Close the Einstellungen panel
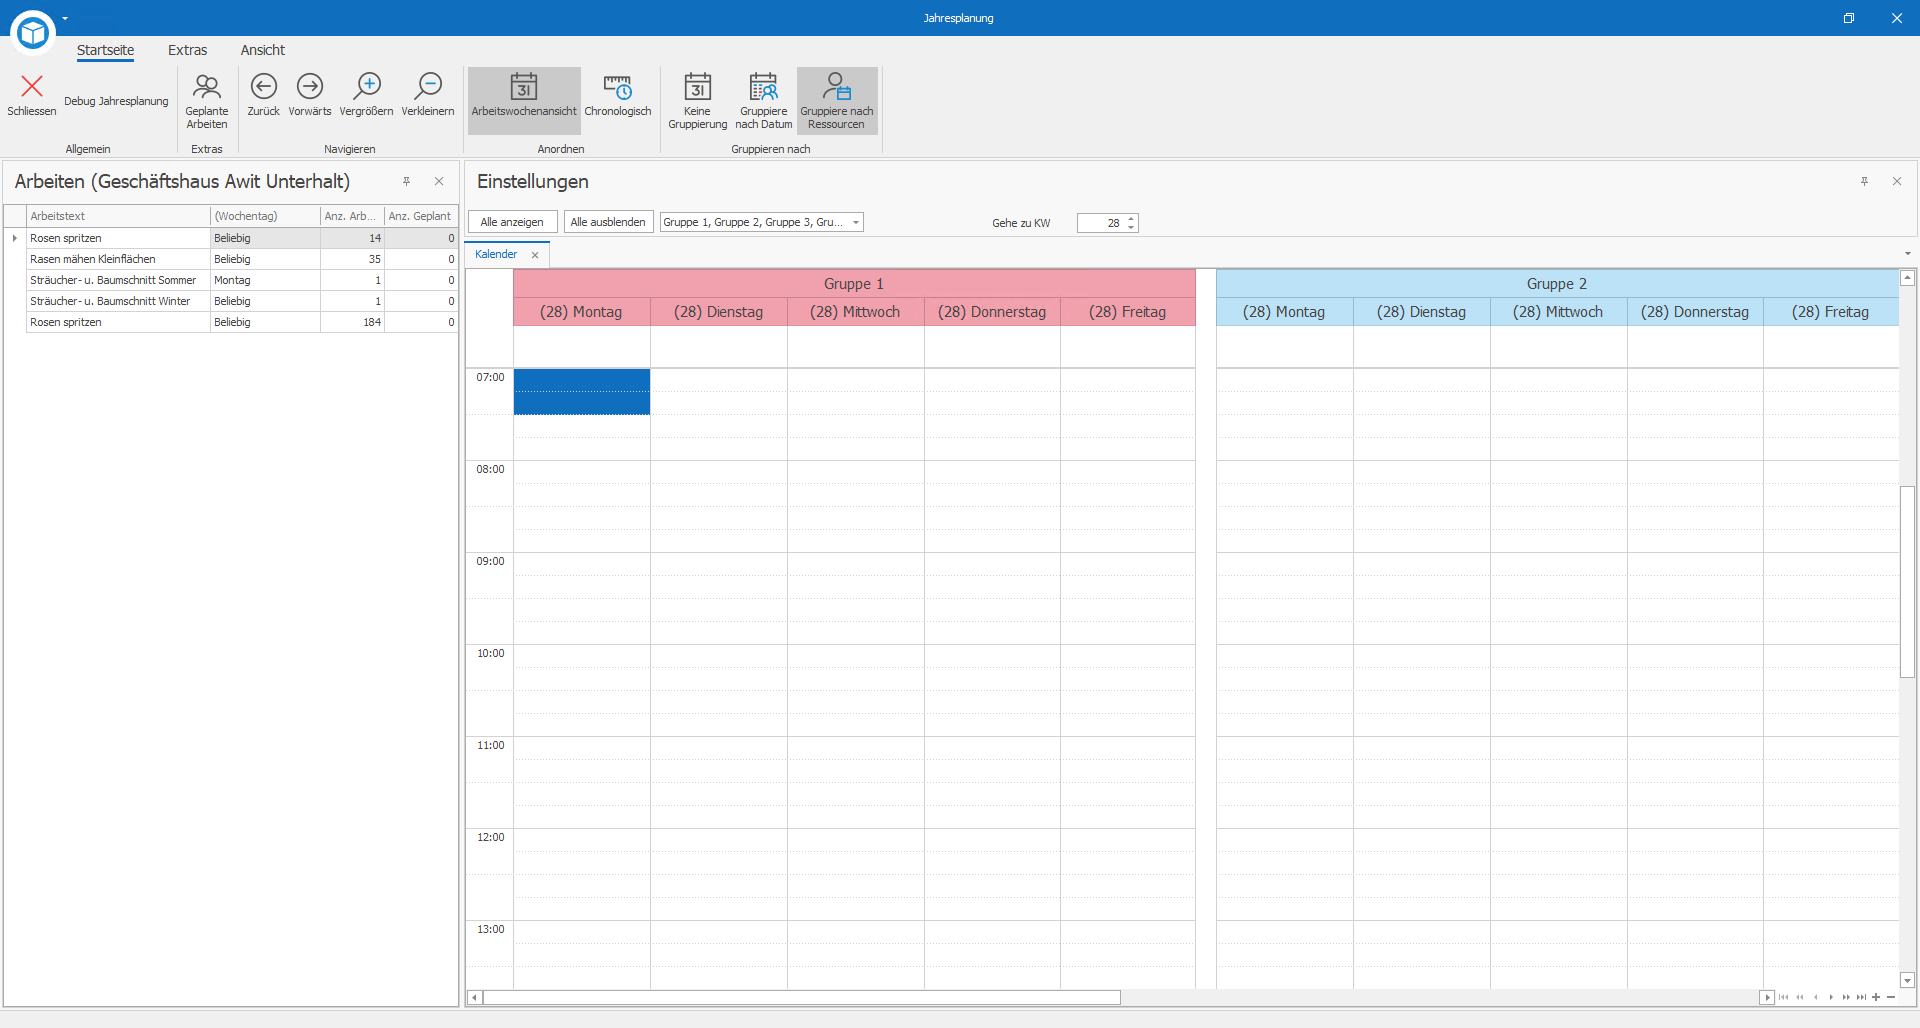Screen dimensions: 1920x1028 point(1897,182)
